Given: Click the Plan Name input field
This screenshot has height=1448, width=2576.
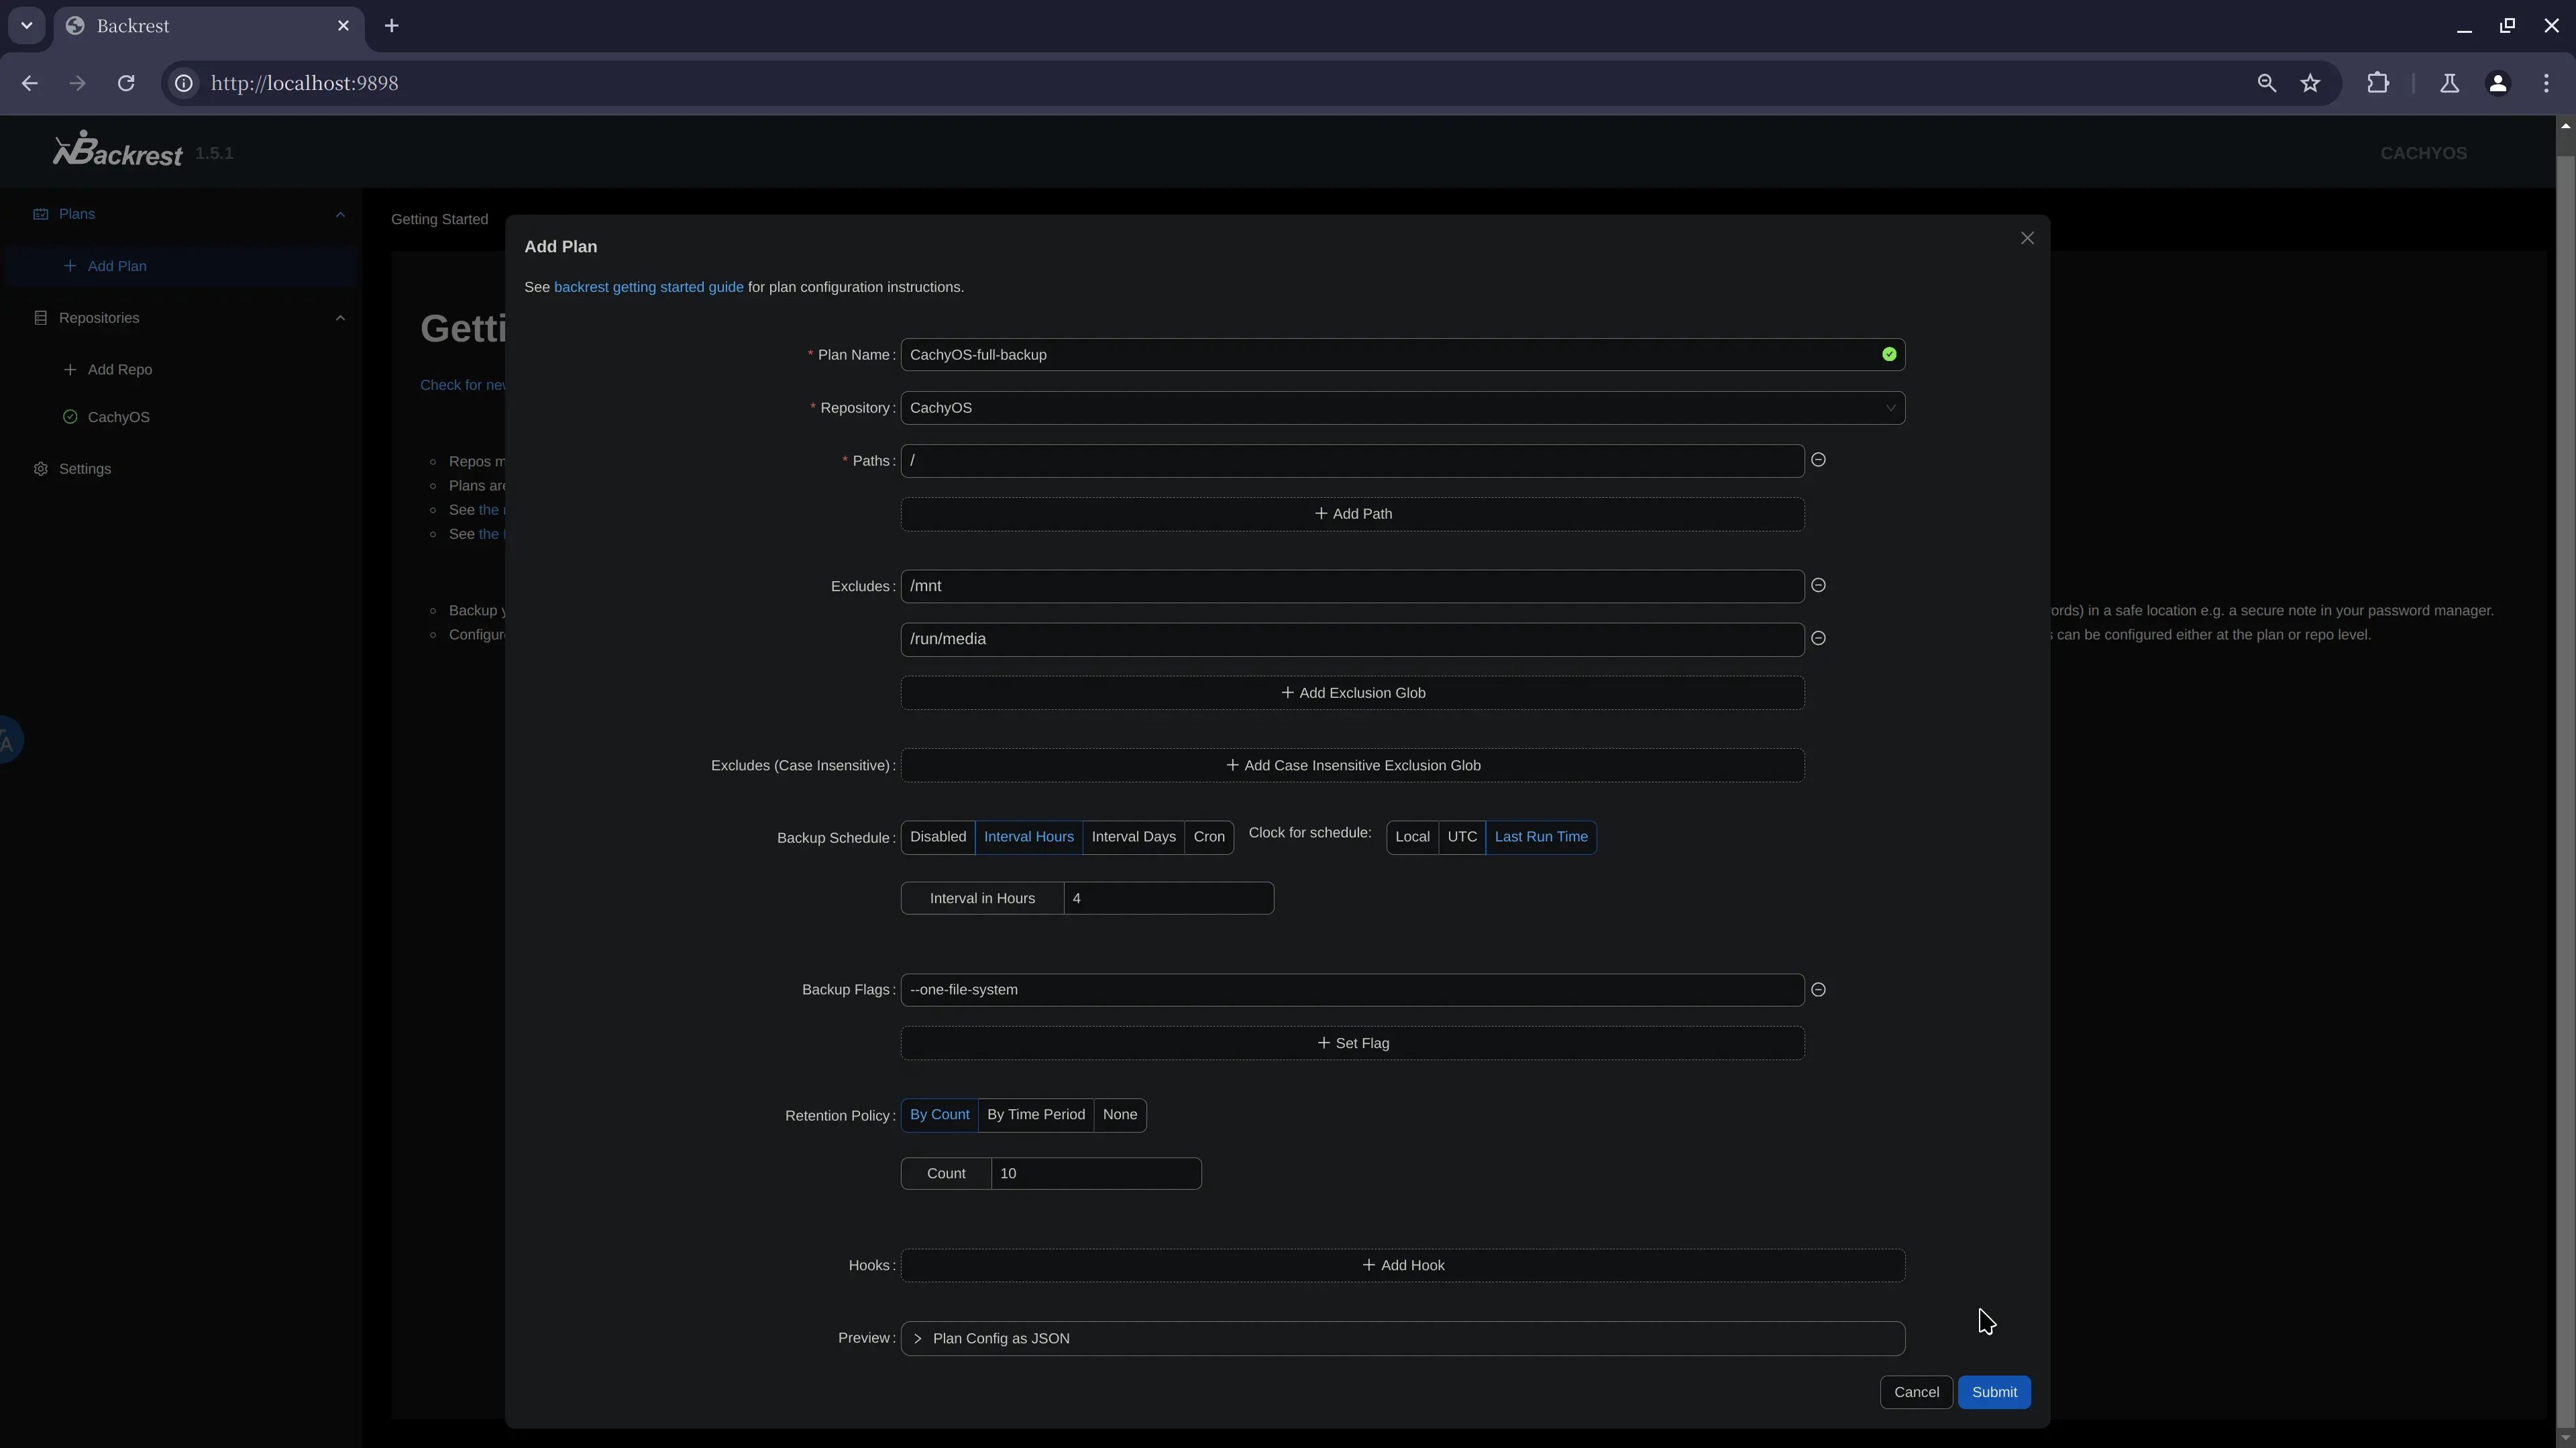Looking at the screenshot, I should point(1402,355).
